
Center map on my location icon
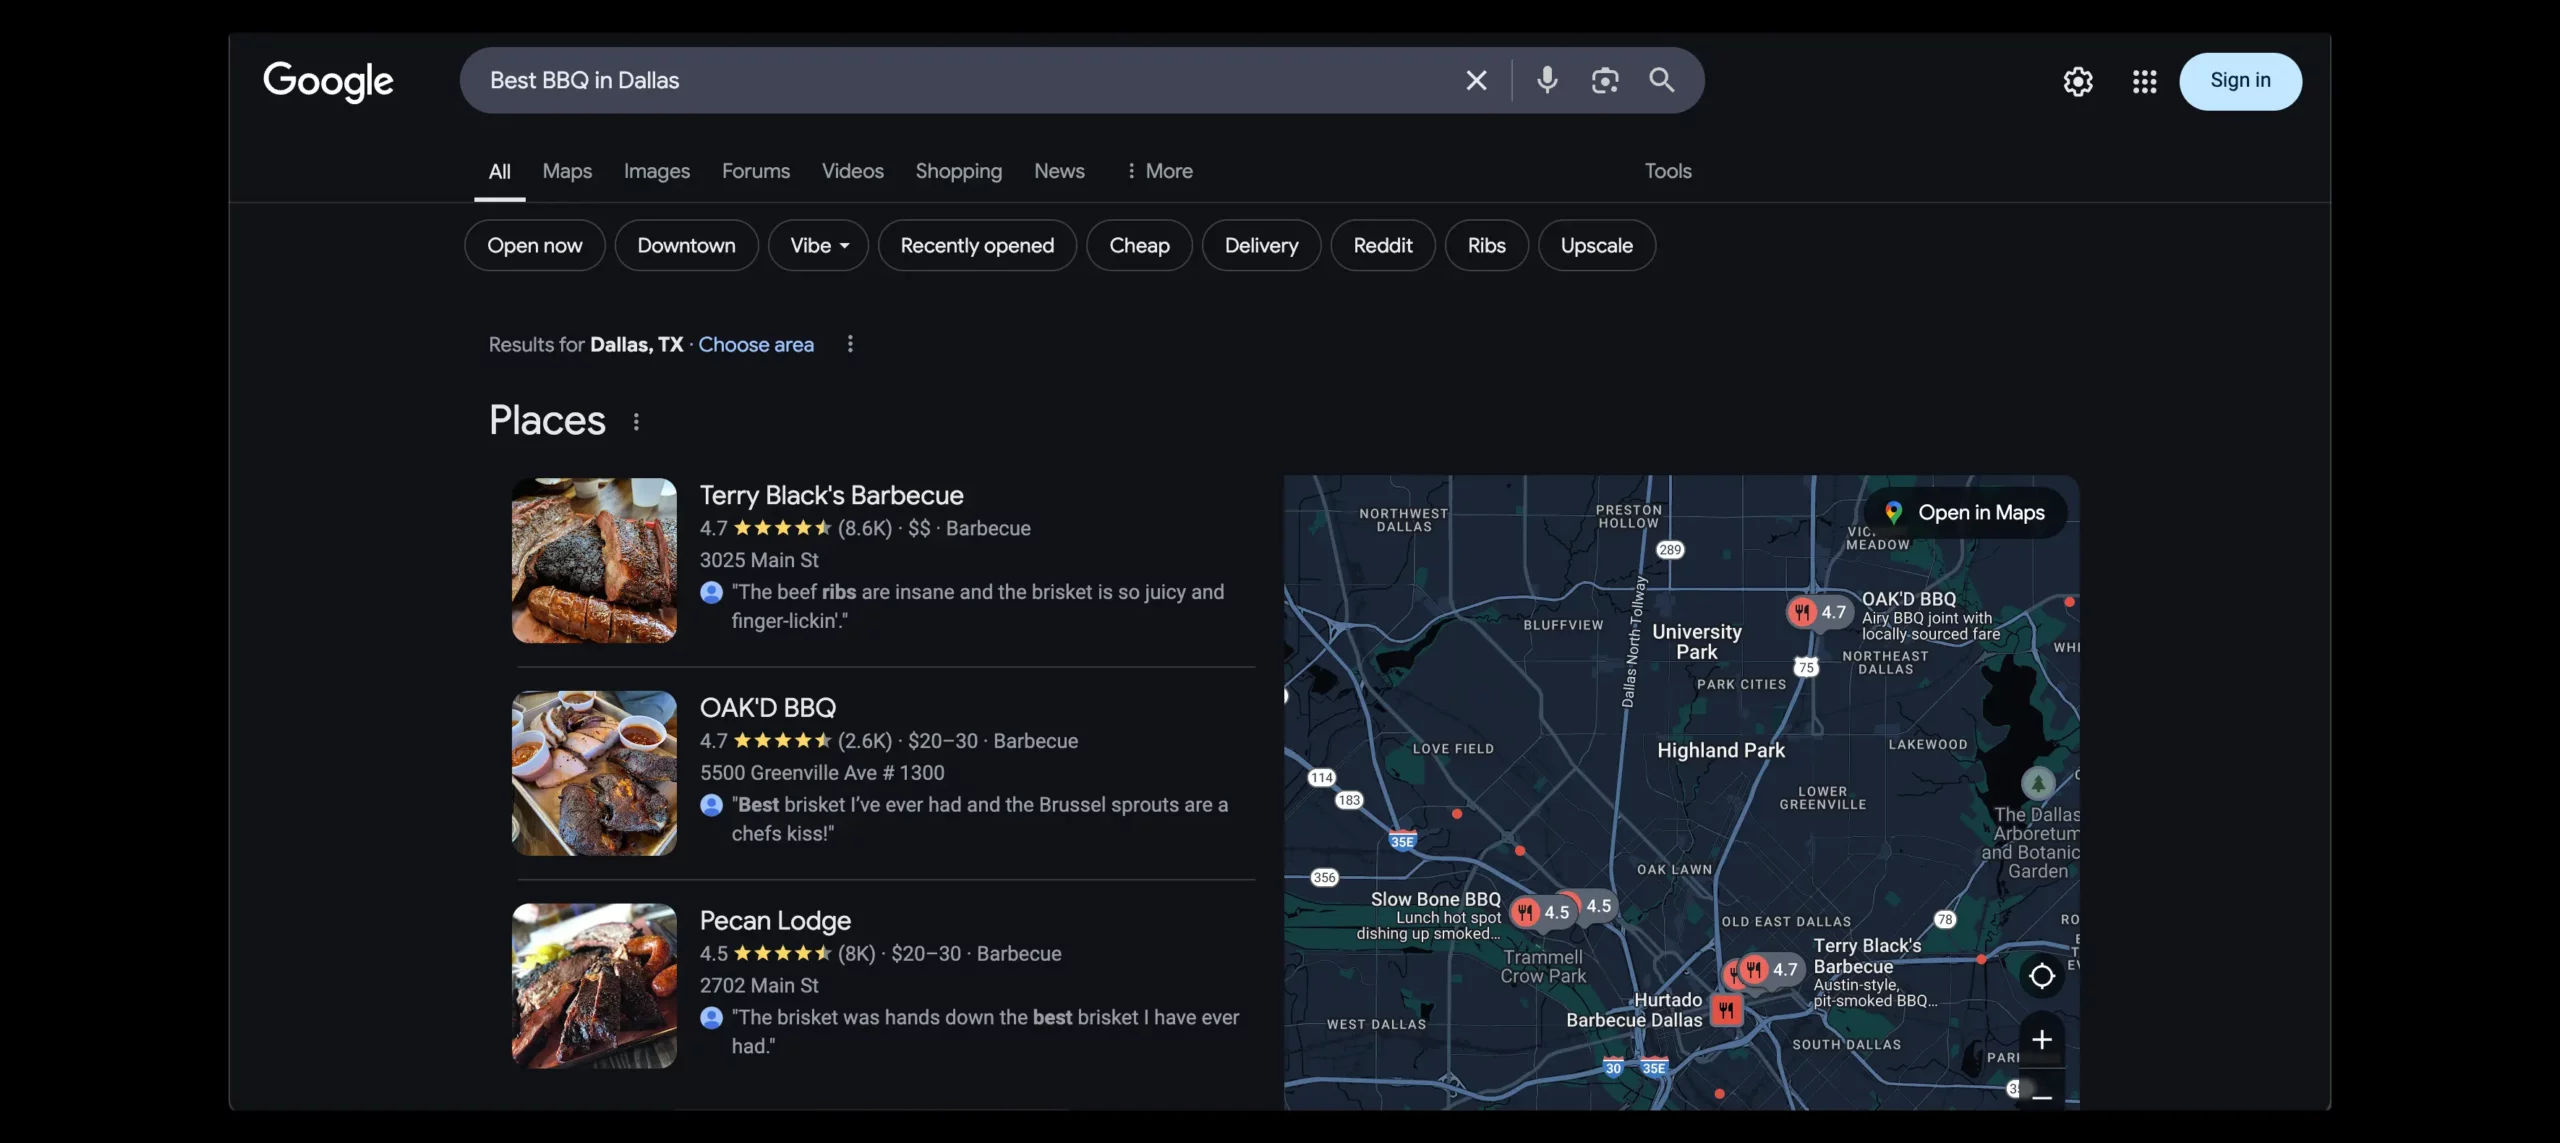(2042, 976)
